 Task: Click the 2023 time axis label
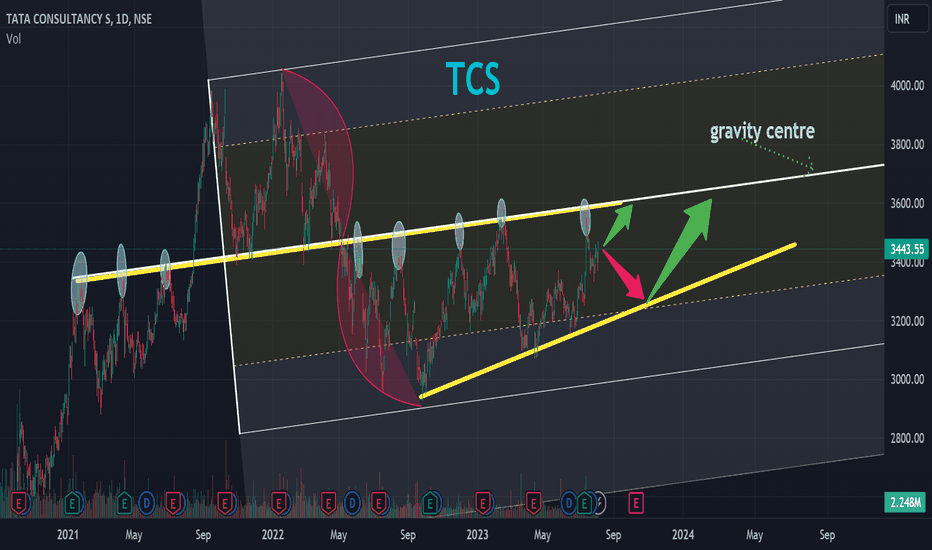pyautogui.click(x=477, y=535)
